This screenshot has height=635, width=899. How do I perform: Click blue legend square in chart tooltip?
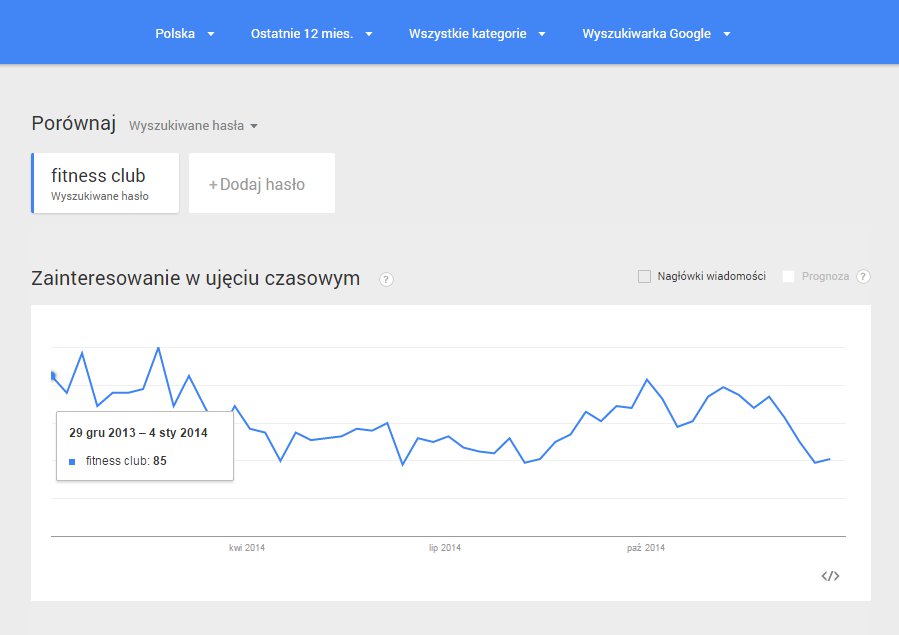(x=72, y=462)
